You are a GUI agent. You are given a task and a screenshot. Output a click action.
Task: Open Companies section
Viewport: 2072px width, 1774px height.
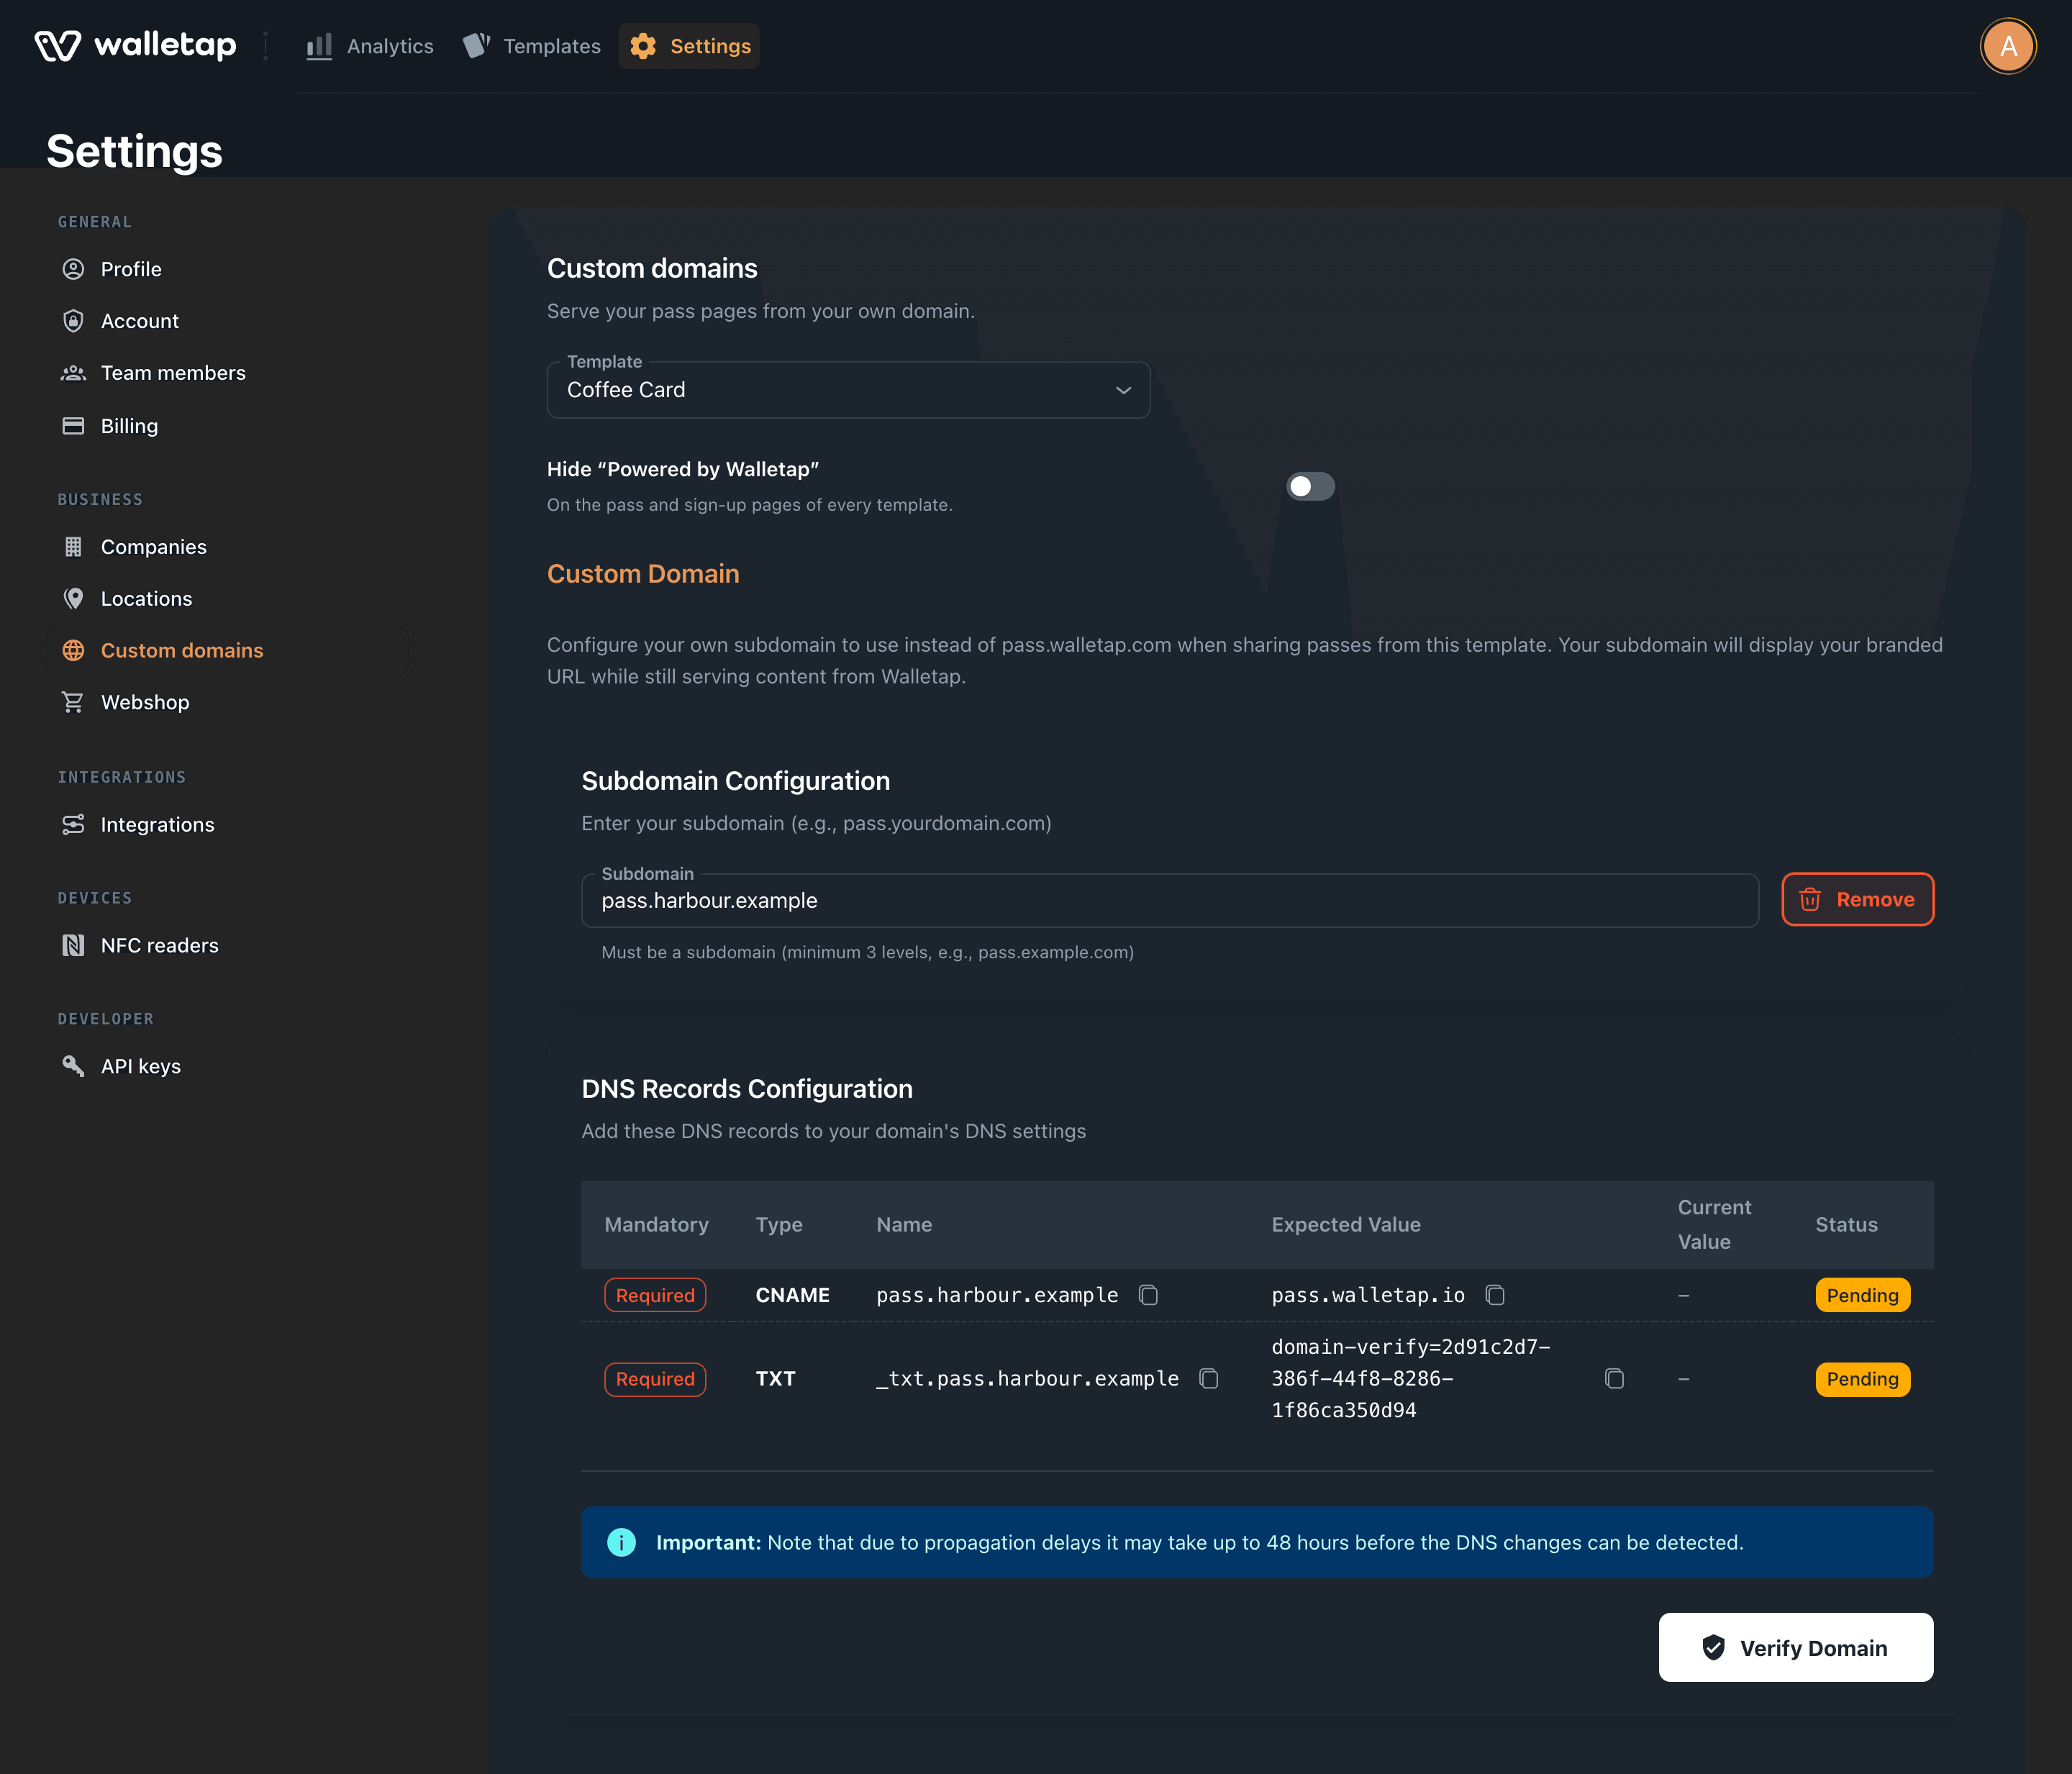(x=228, y=547)
